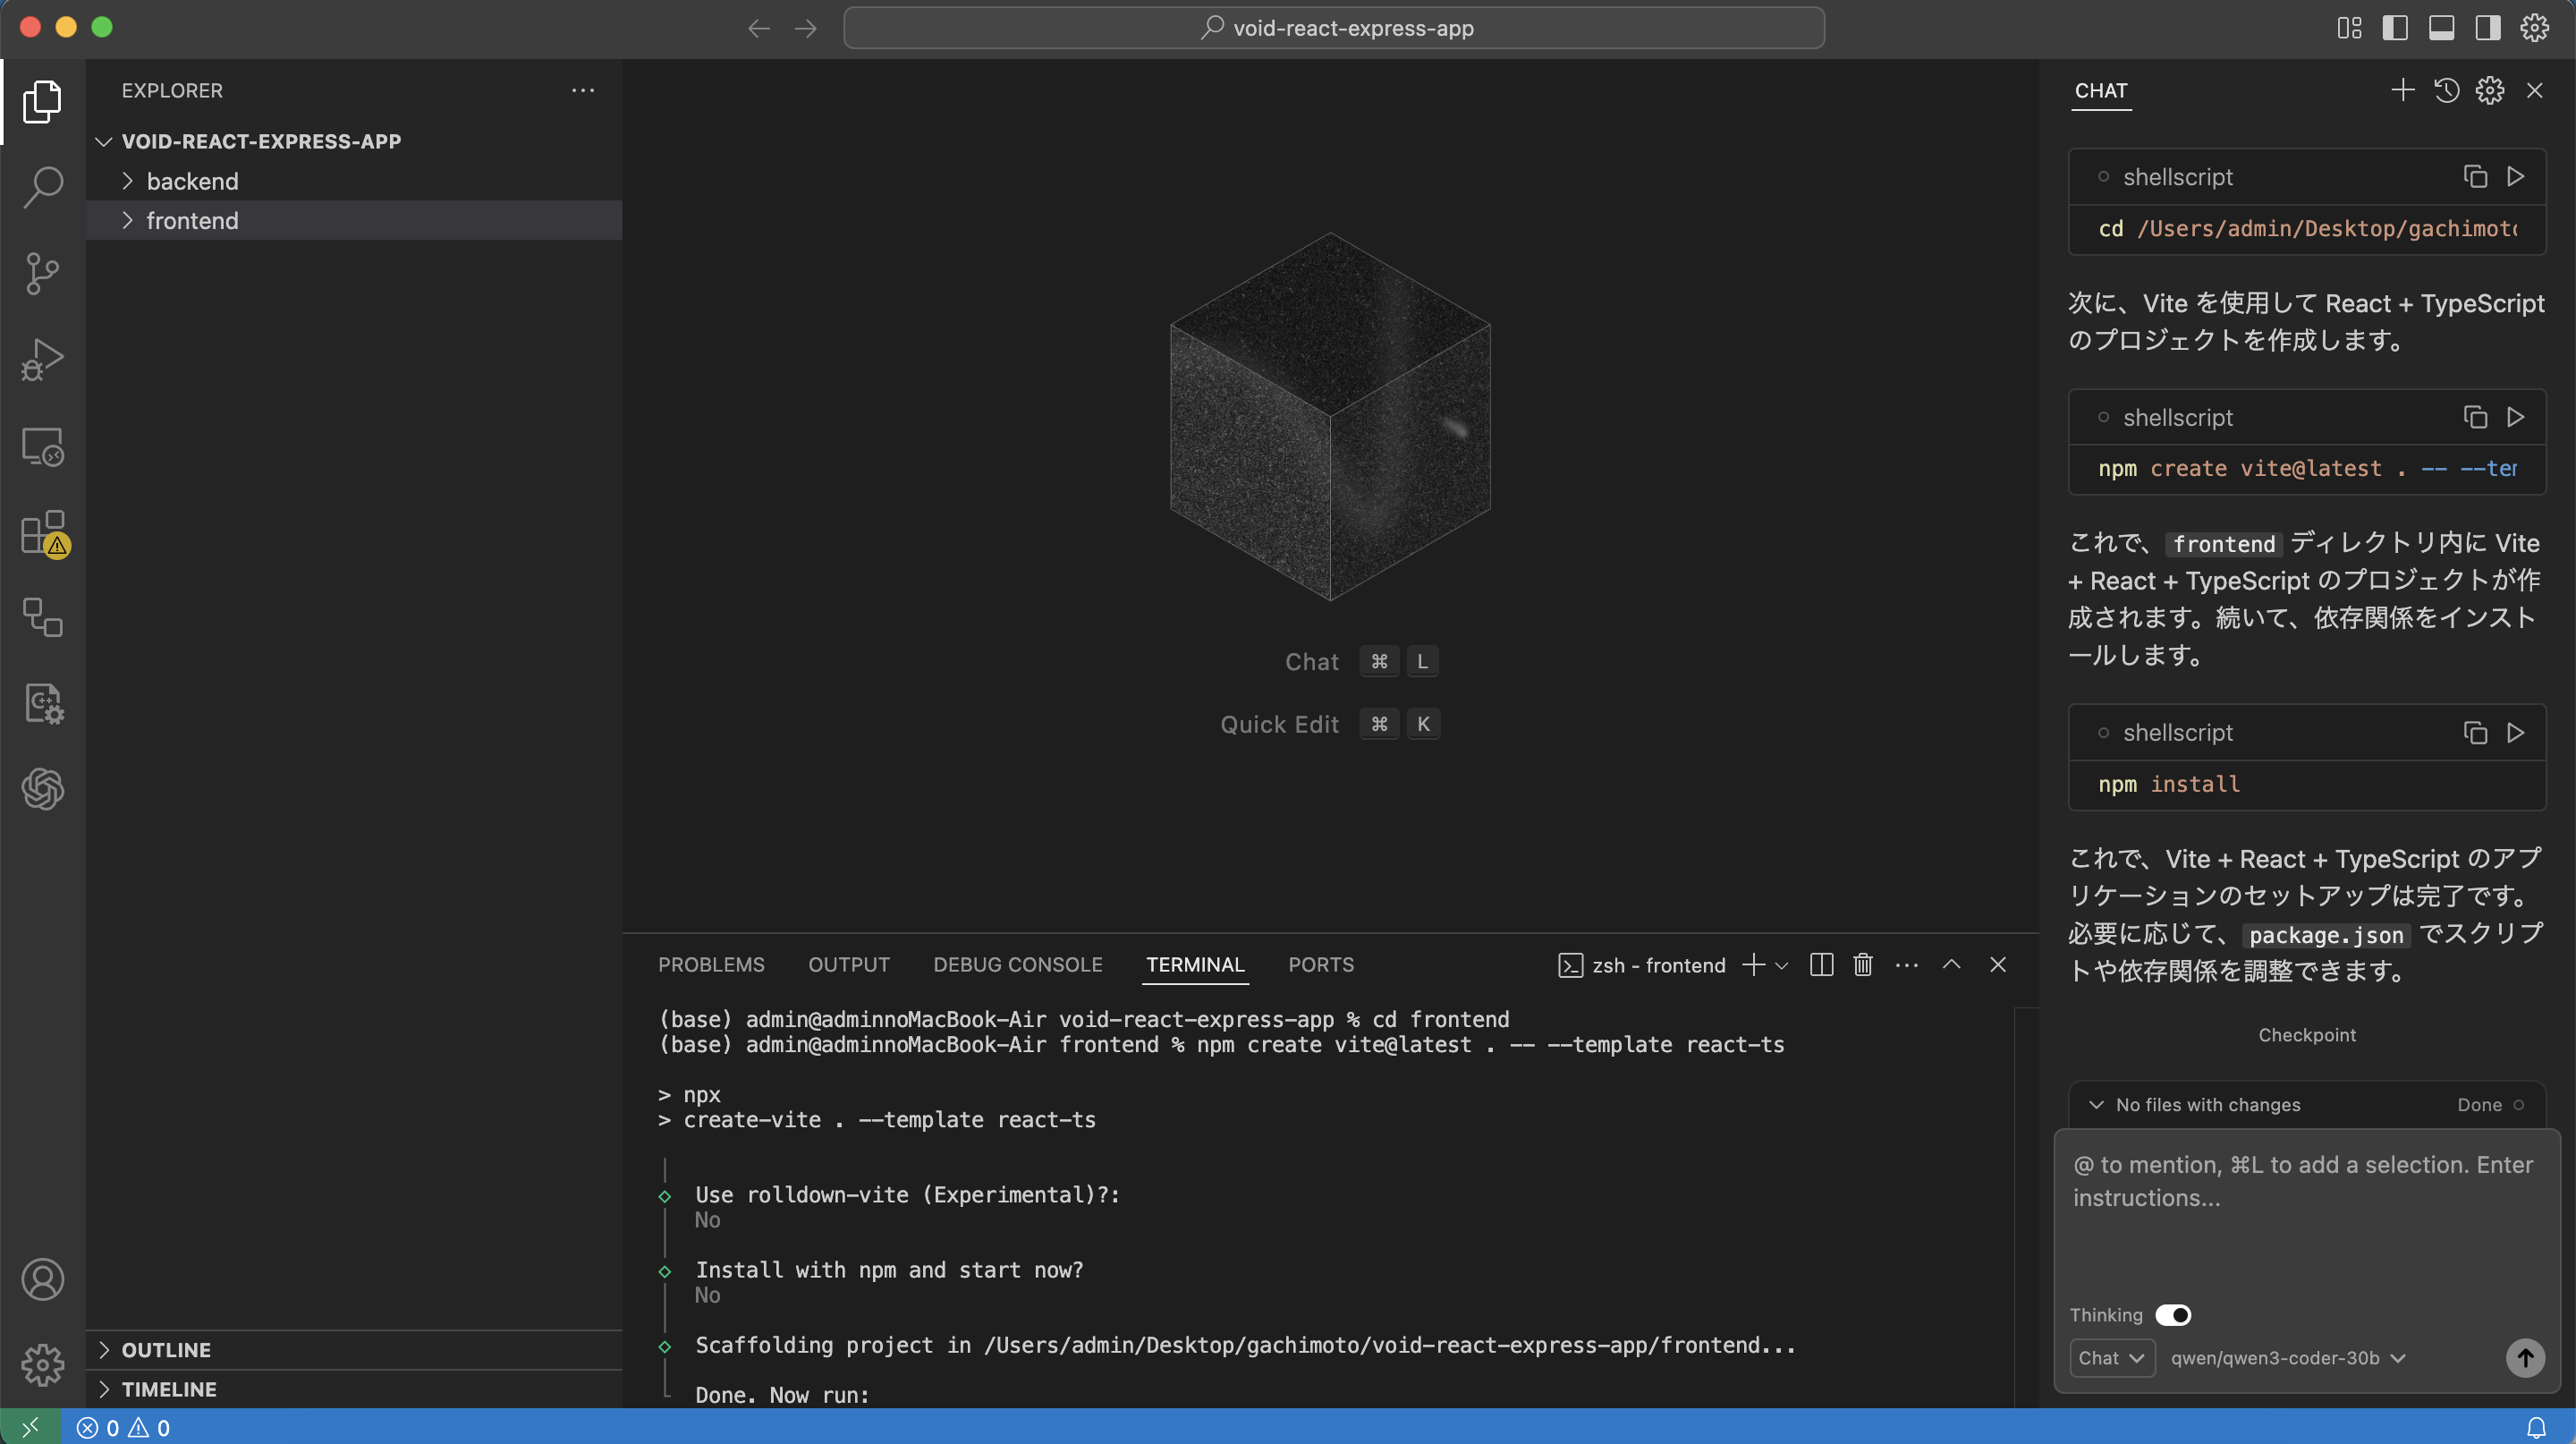Open the Run and Debug view

click(42, 359)
